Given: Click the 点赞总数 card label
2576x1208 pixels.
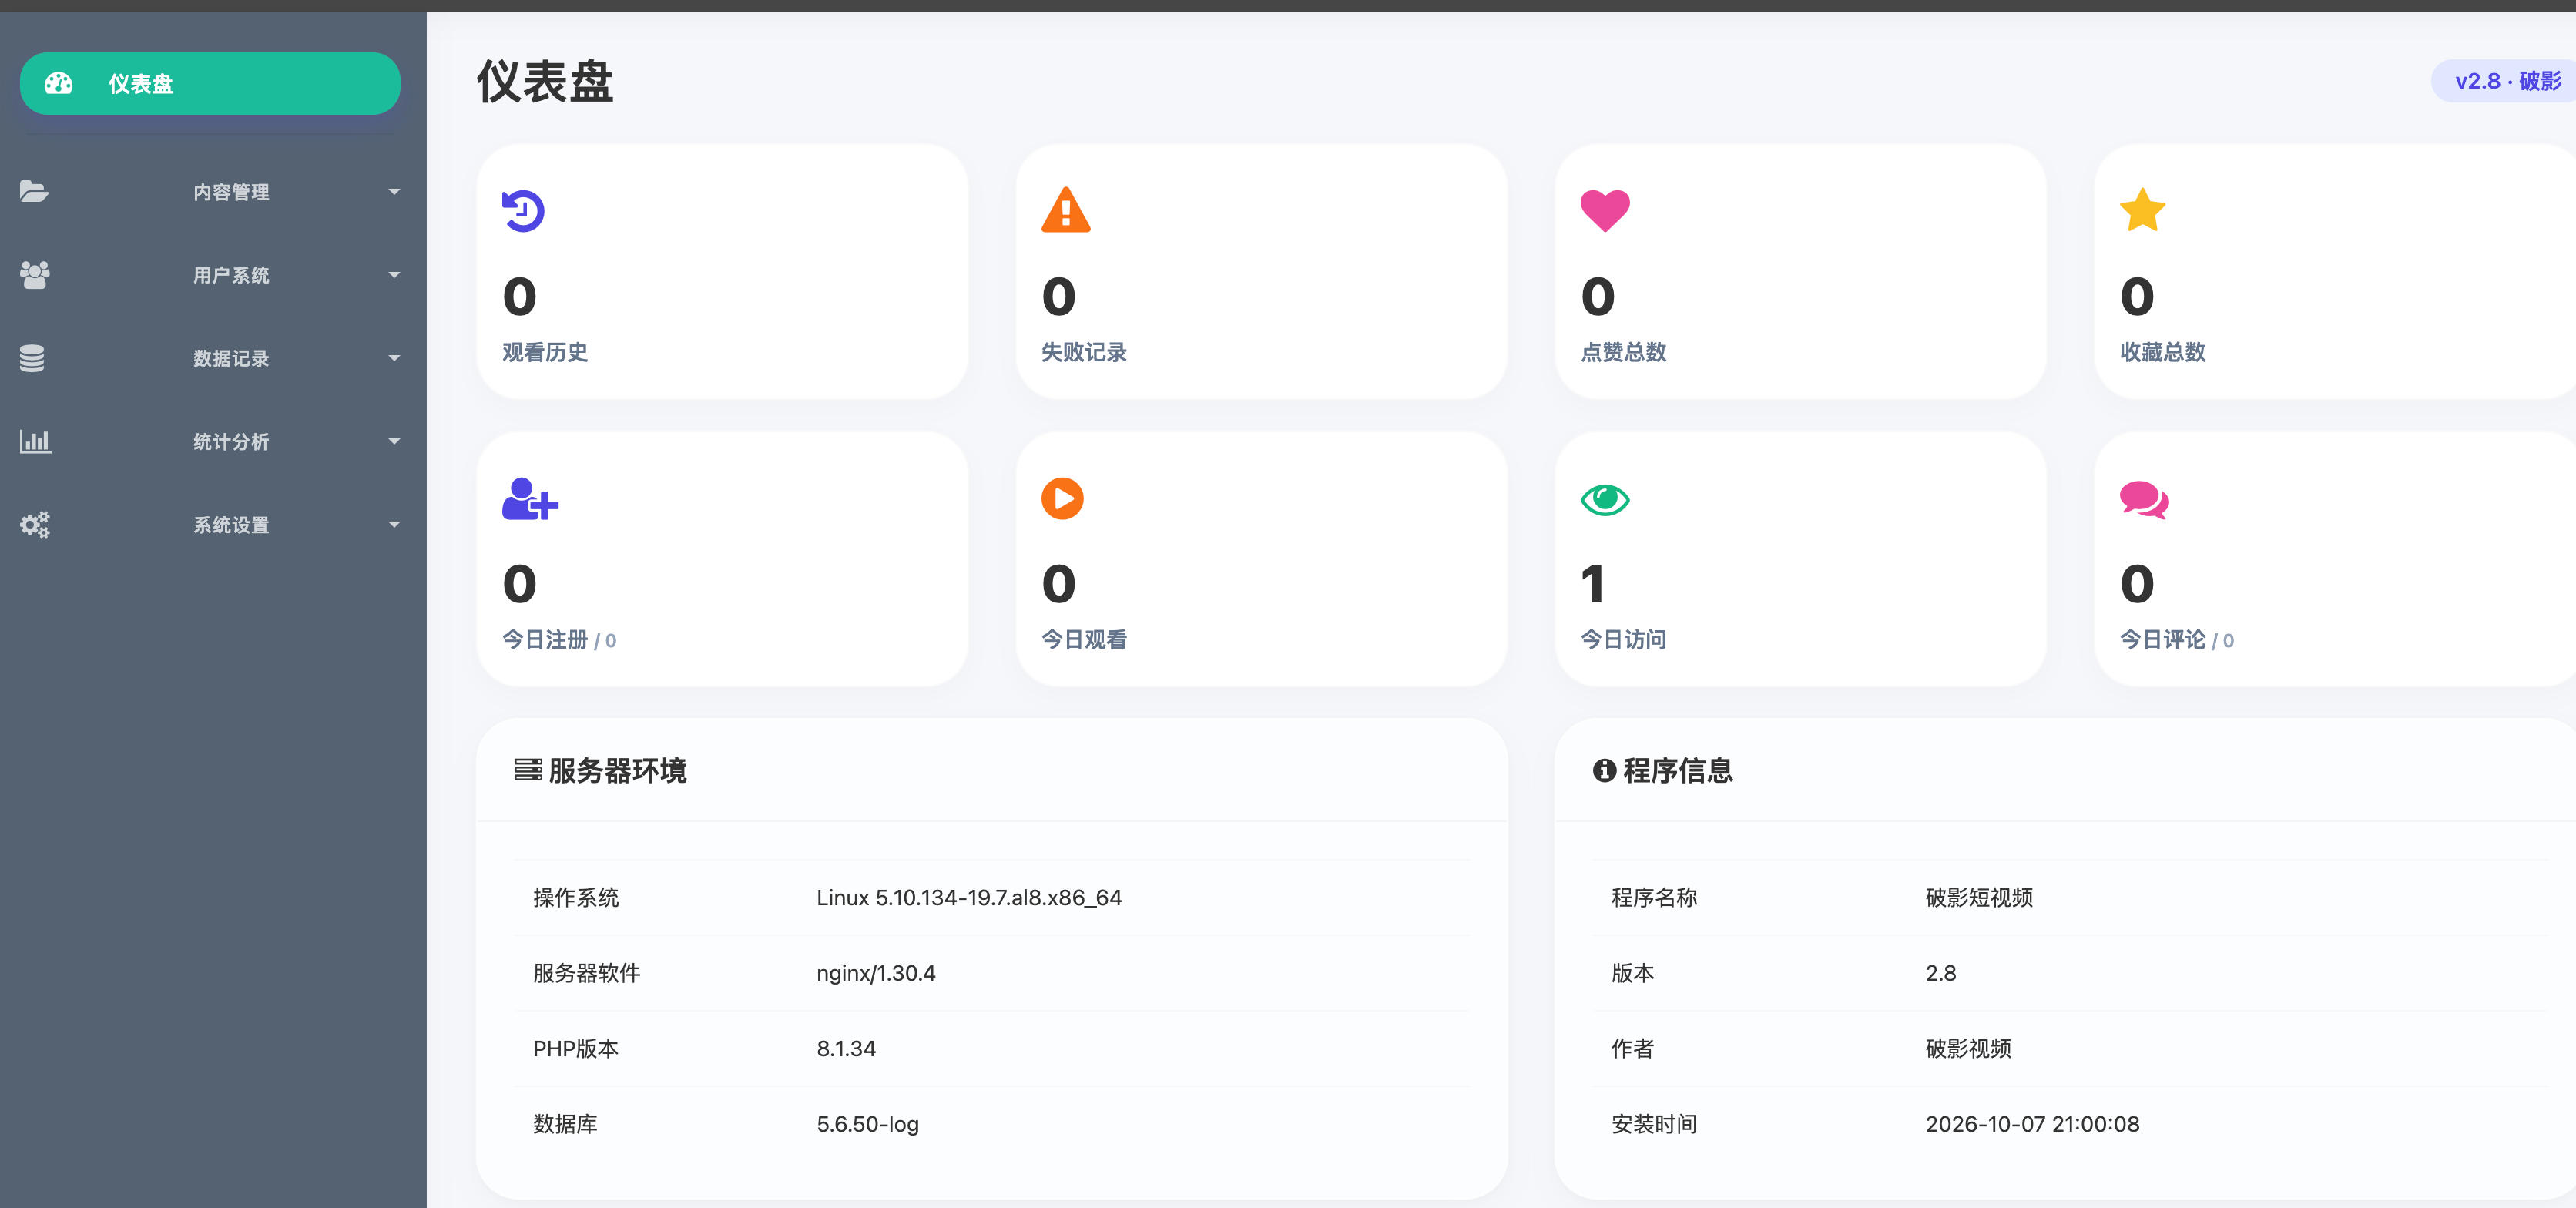Looking at the screenshot, I should pyautogui.click(x=1623, y=352).
